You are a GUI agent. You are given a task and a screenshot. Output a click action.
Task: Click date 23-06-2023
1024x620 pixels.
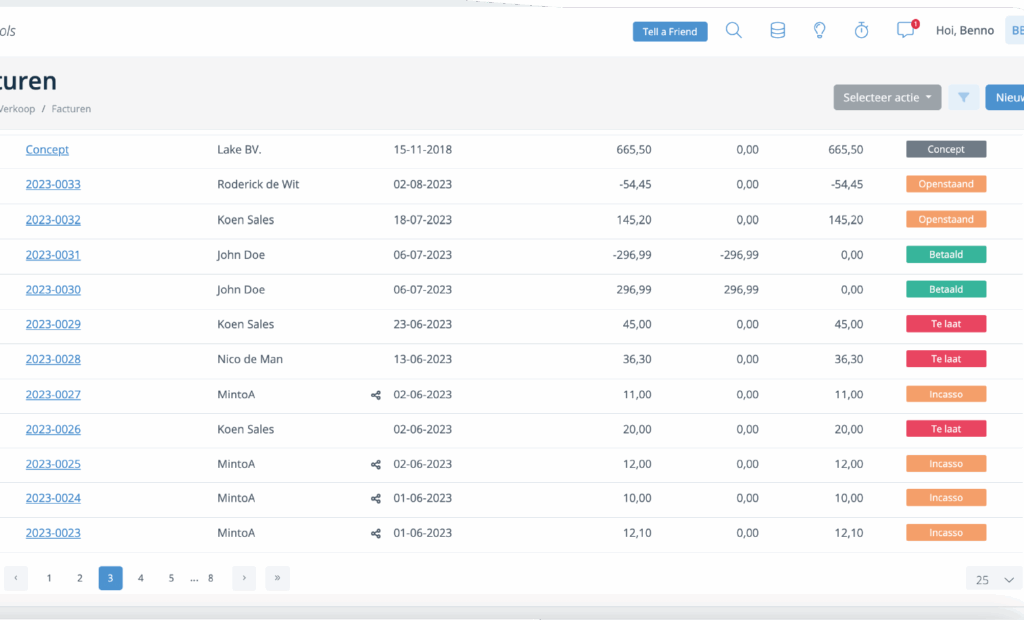423,324
